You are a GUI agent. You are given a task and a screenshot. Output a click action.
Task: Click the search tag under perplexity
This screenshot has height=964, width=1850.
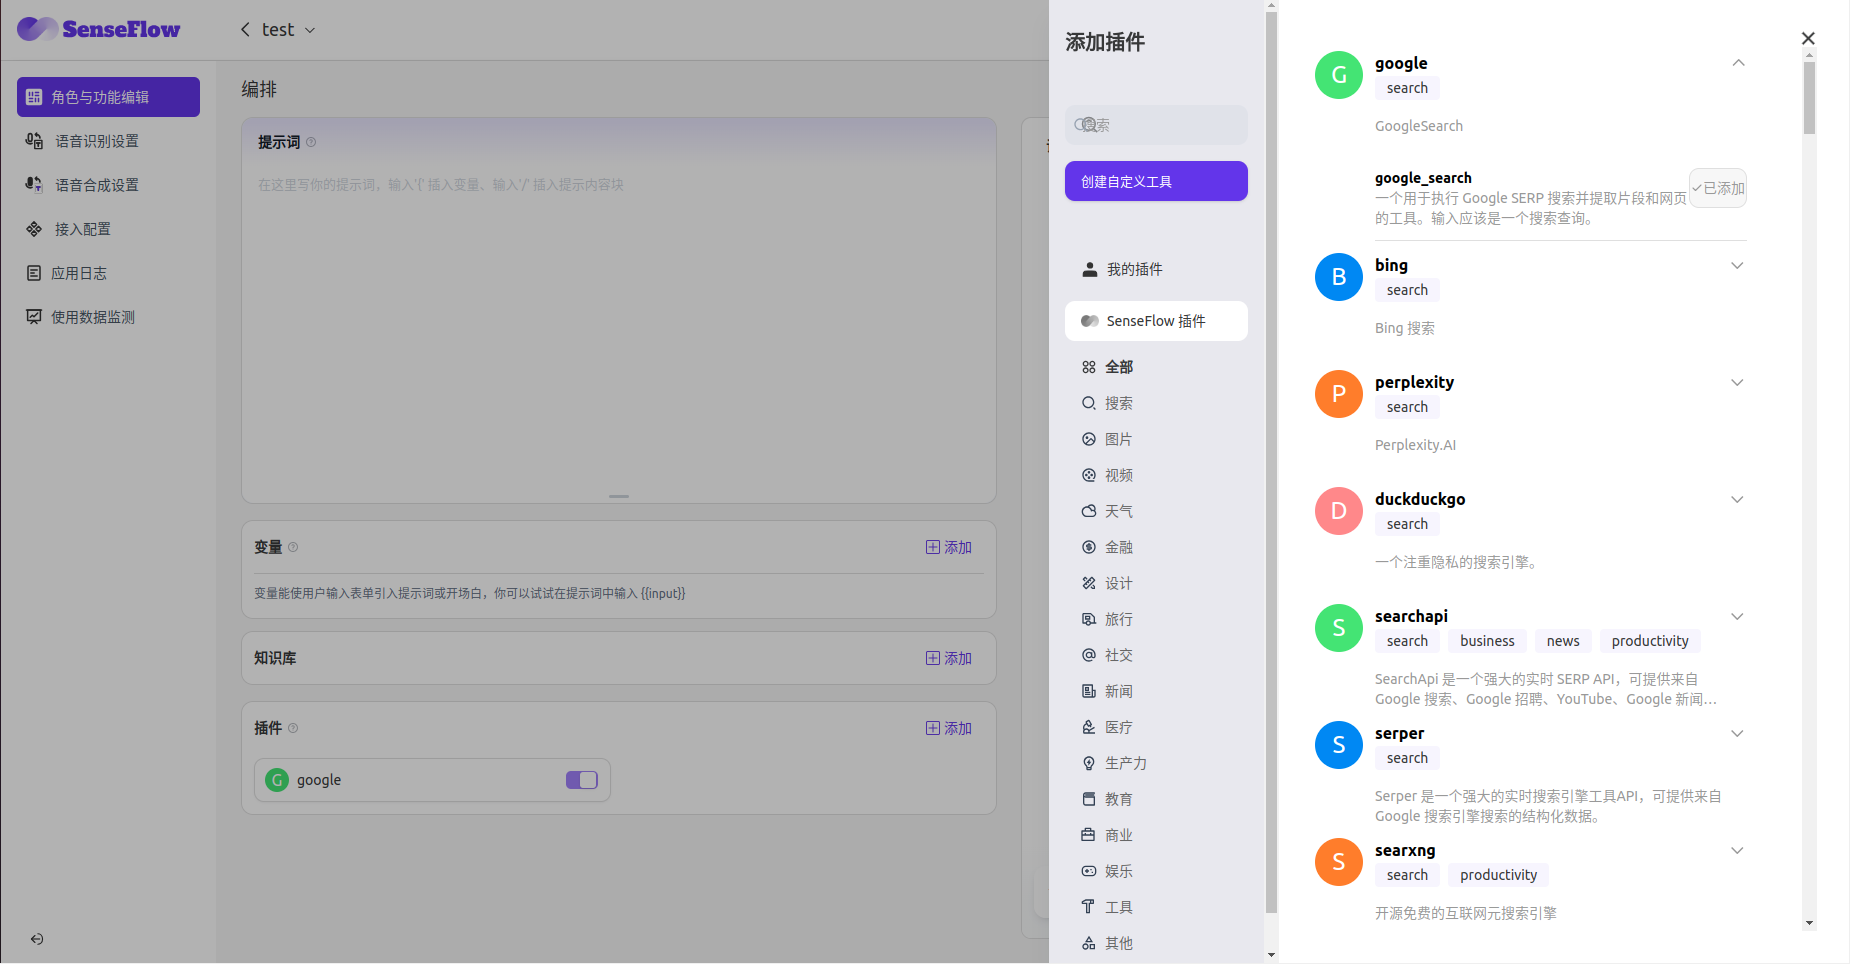(x=1407, y=407)
